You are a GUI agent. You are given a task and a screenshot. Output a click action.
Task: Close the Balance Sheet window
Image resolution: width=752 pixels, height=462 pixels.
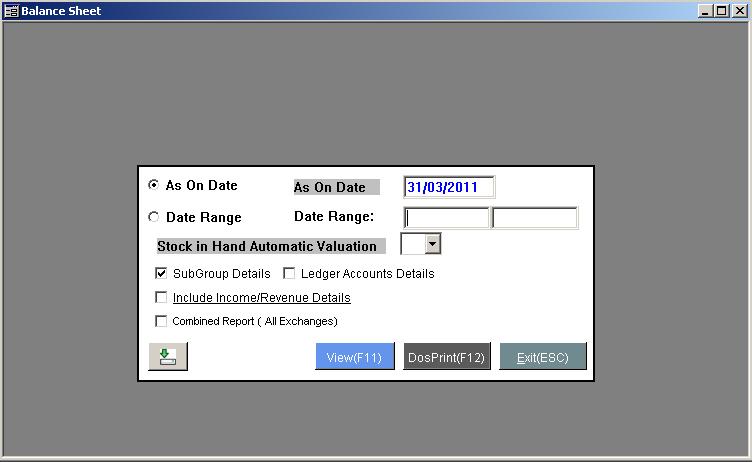tap(739, 11)
